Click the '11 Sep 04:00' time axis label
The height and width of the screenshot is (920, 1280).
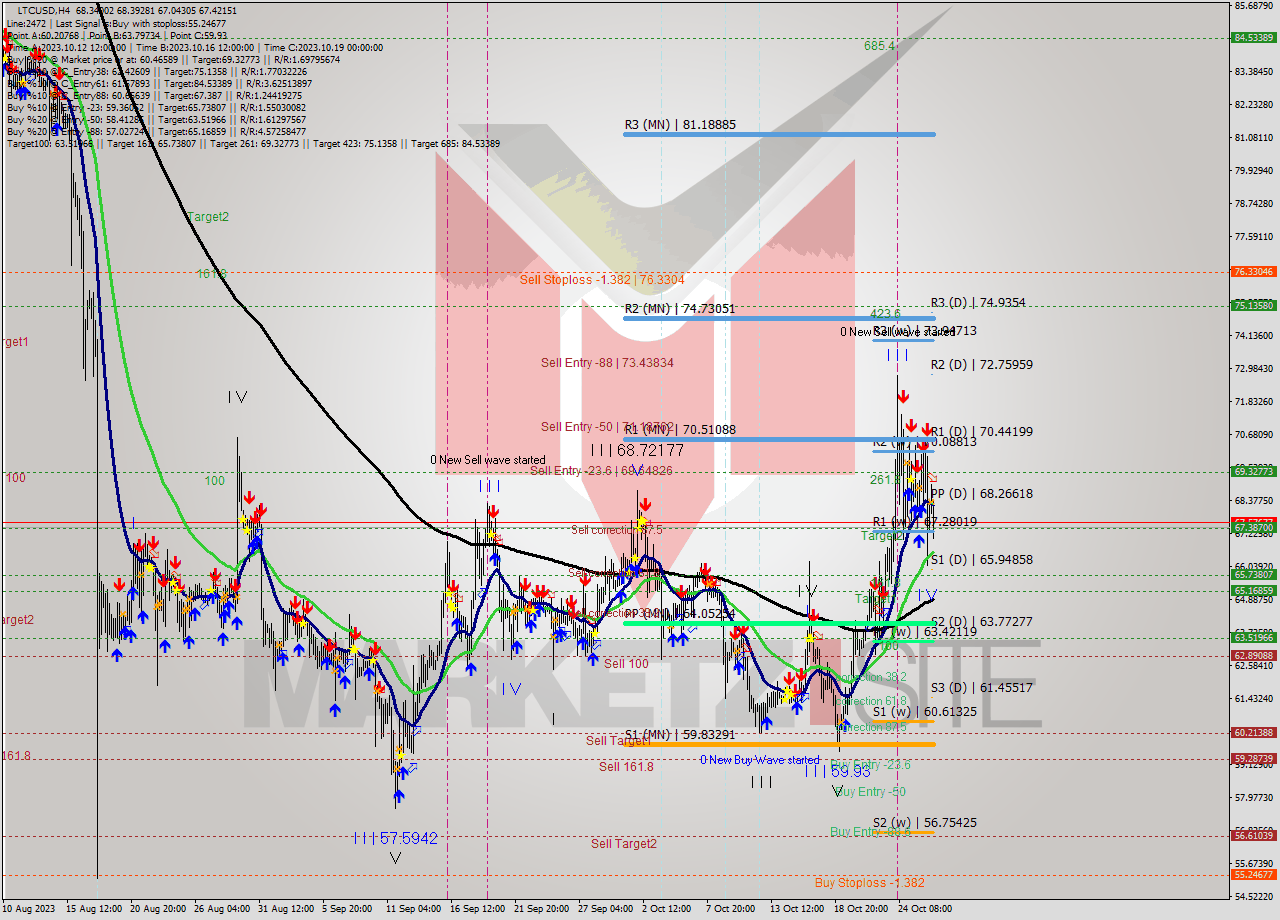point(412,909)
